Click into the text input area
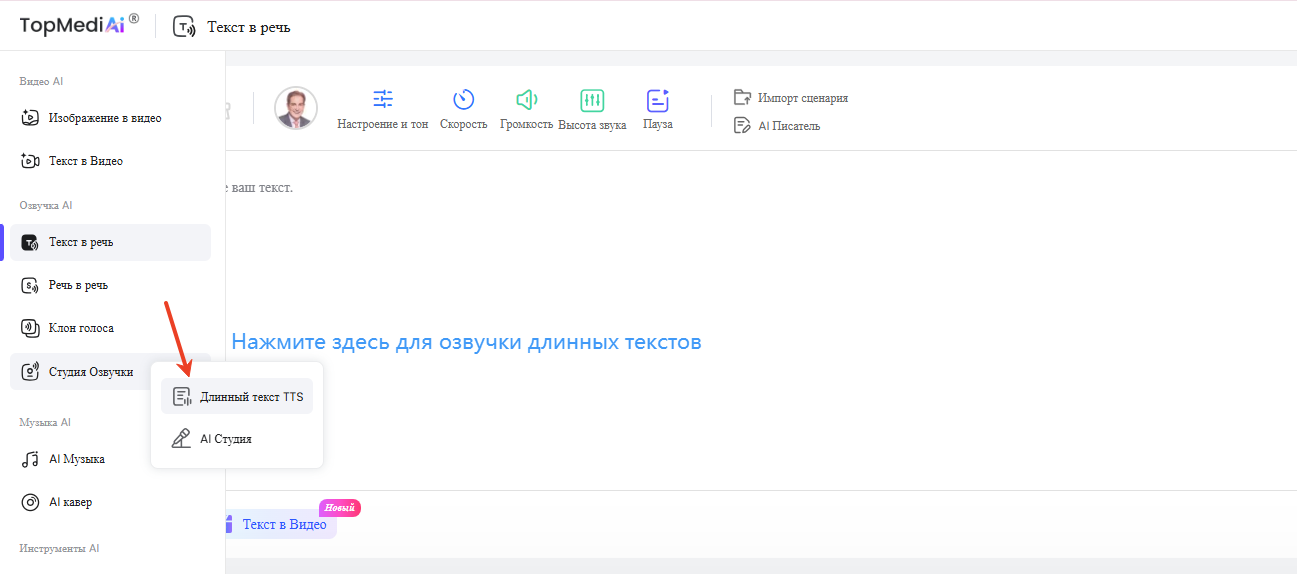 (760, 320)
